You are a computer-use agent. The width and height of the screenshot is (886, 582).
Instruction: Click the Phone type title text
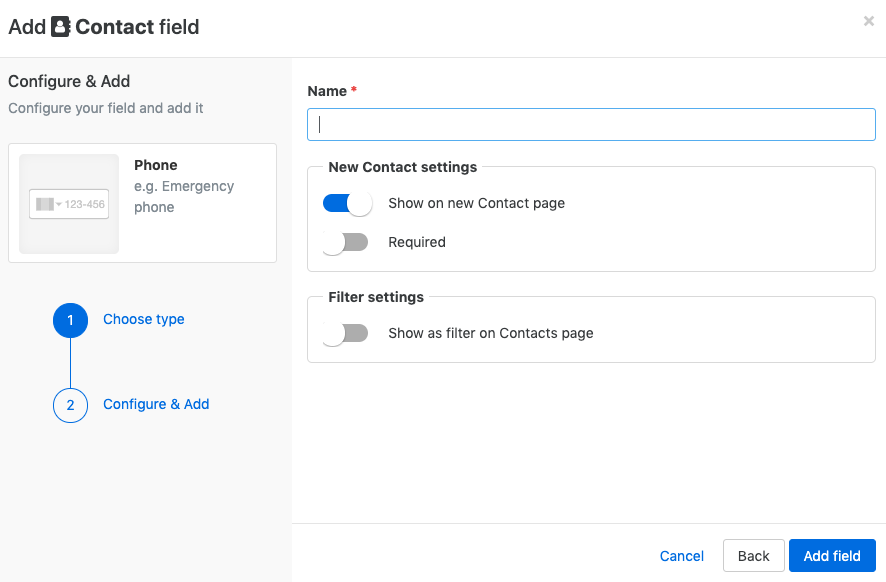tap(155, 165)
